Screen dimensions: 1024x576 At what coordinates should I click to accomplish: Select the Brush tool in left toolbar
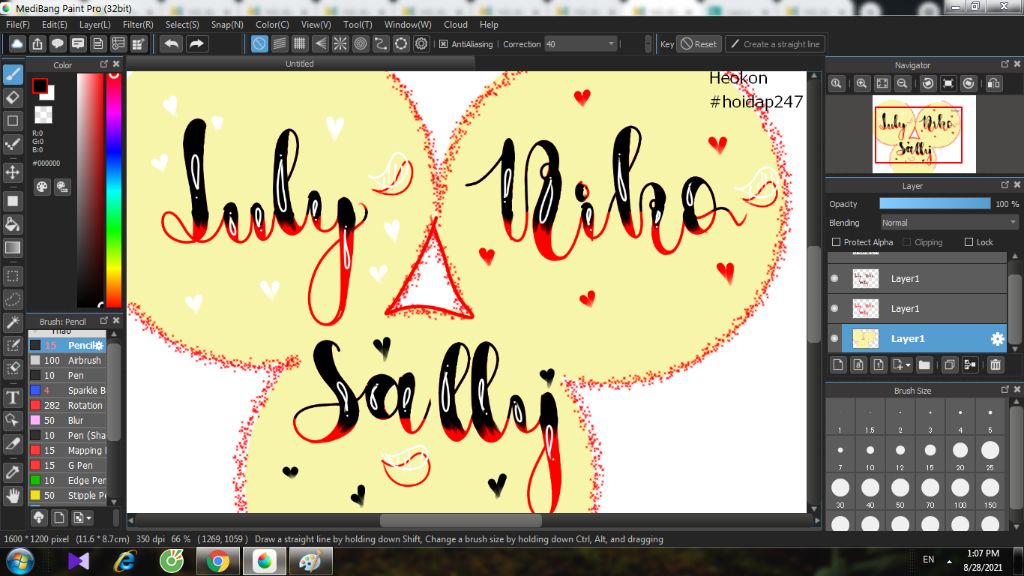tap(12, 74)
